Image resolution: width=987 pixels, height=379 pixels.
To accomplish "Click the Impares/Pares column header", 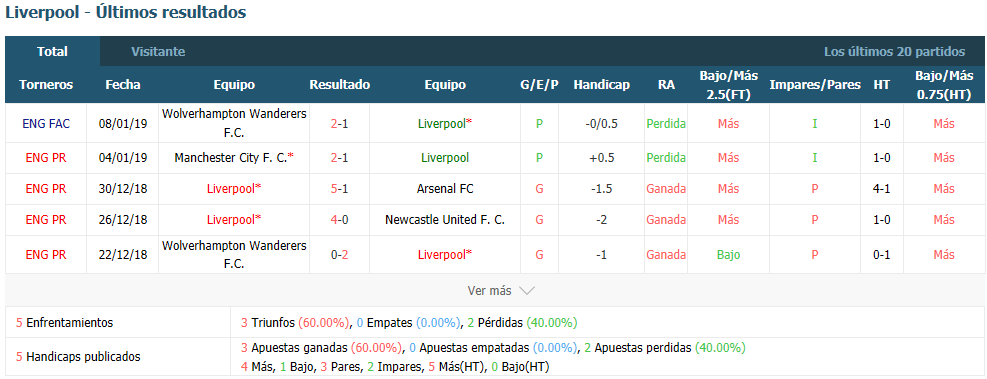I will pos(815,85).
